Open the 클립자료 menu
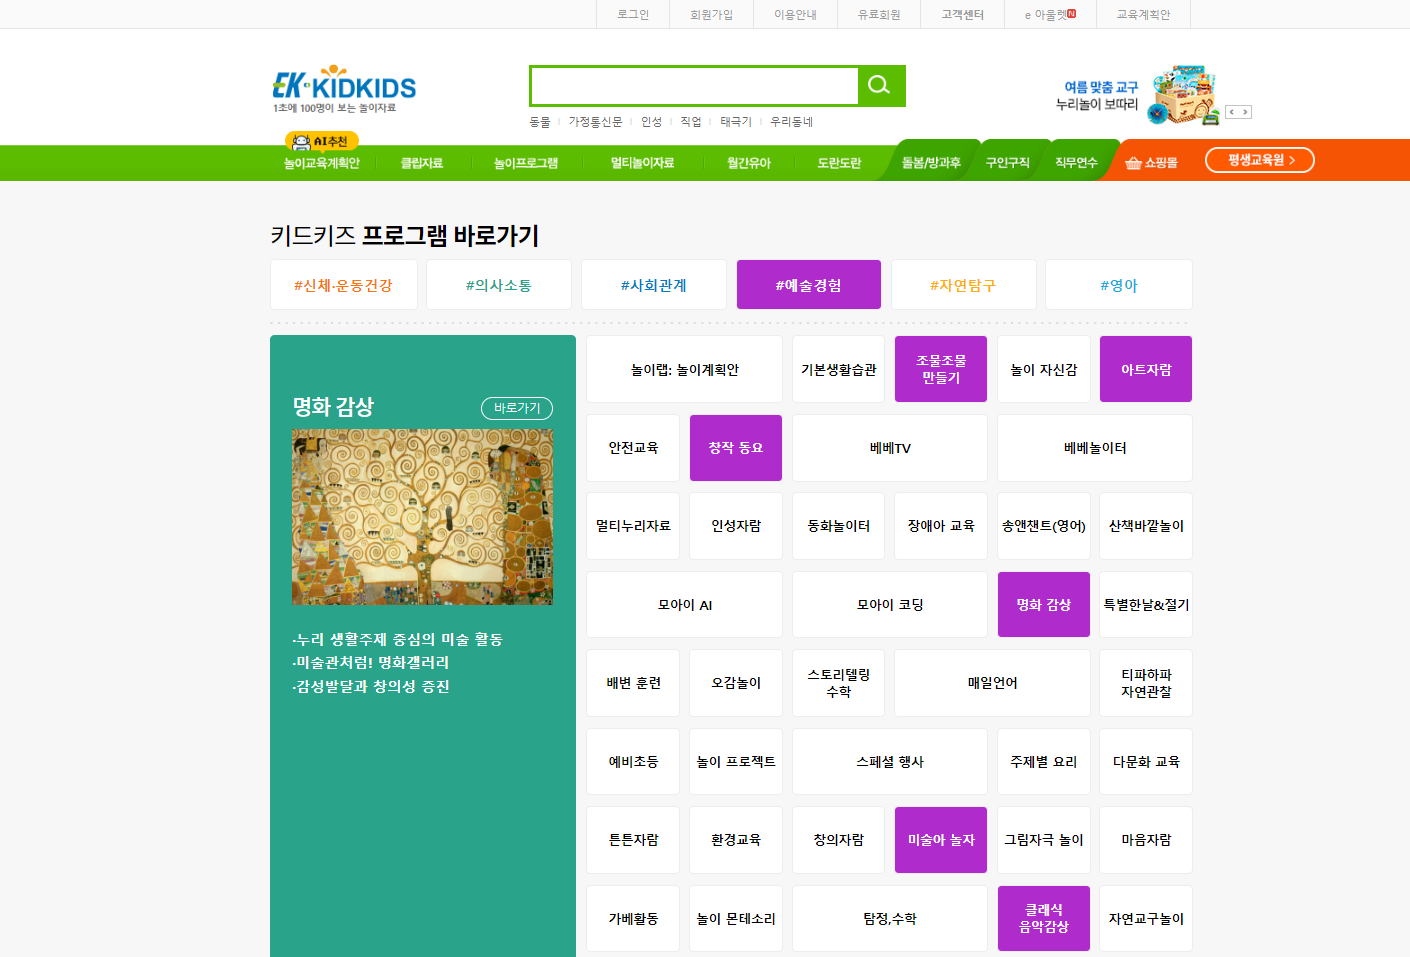 [x=422, y=163]
